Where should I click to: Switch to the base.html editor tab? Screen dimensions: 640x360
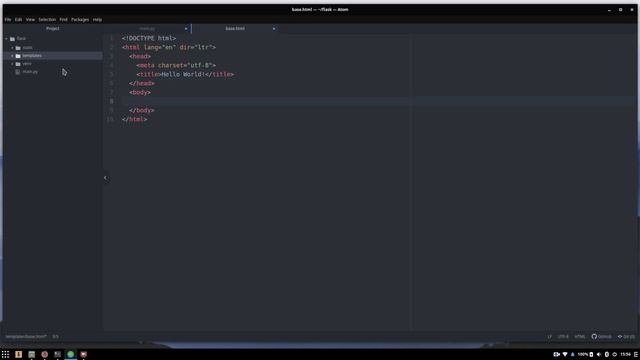pos(235,29)
